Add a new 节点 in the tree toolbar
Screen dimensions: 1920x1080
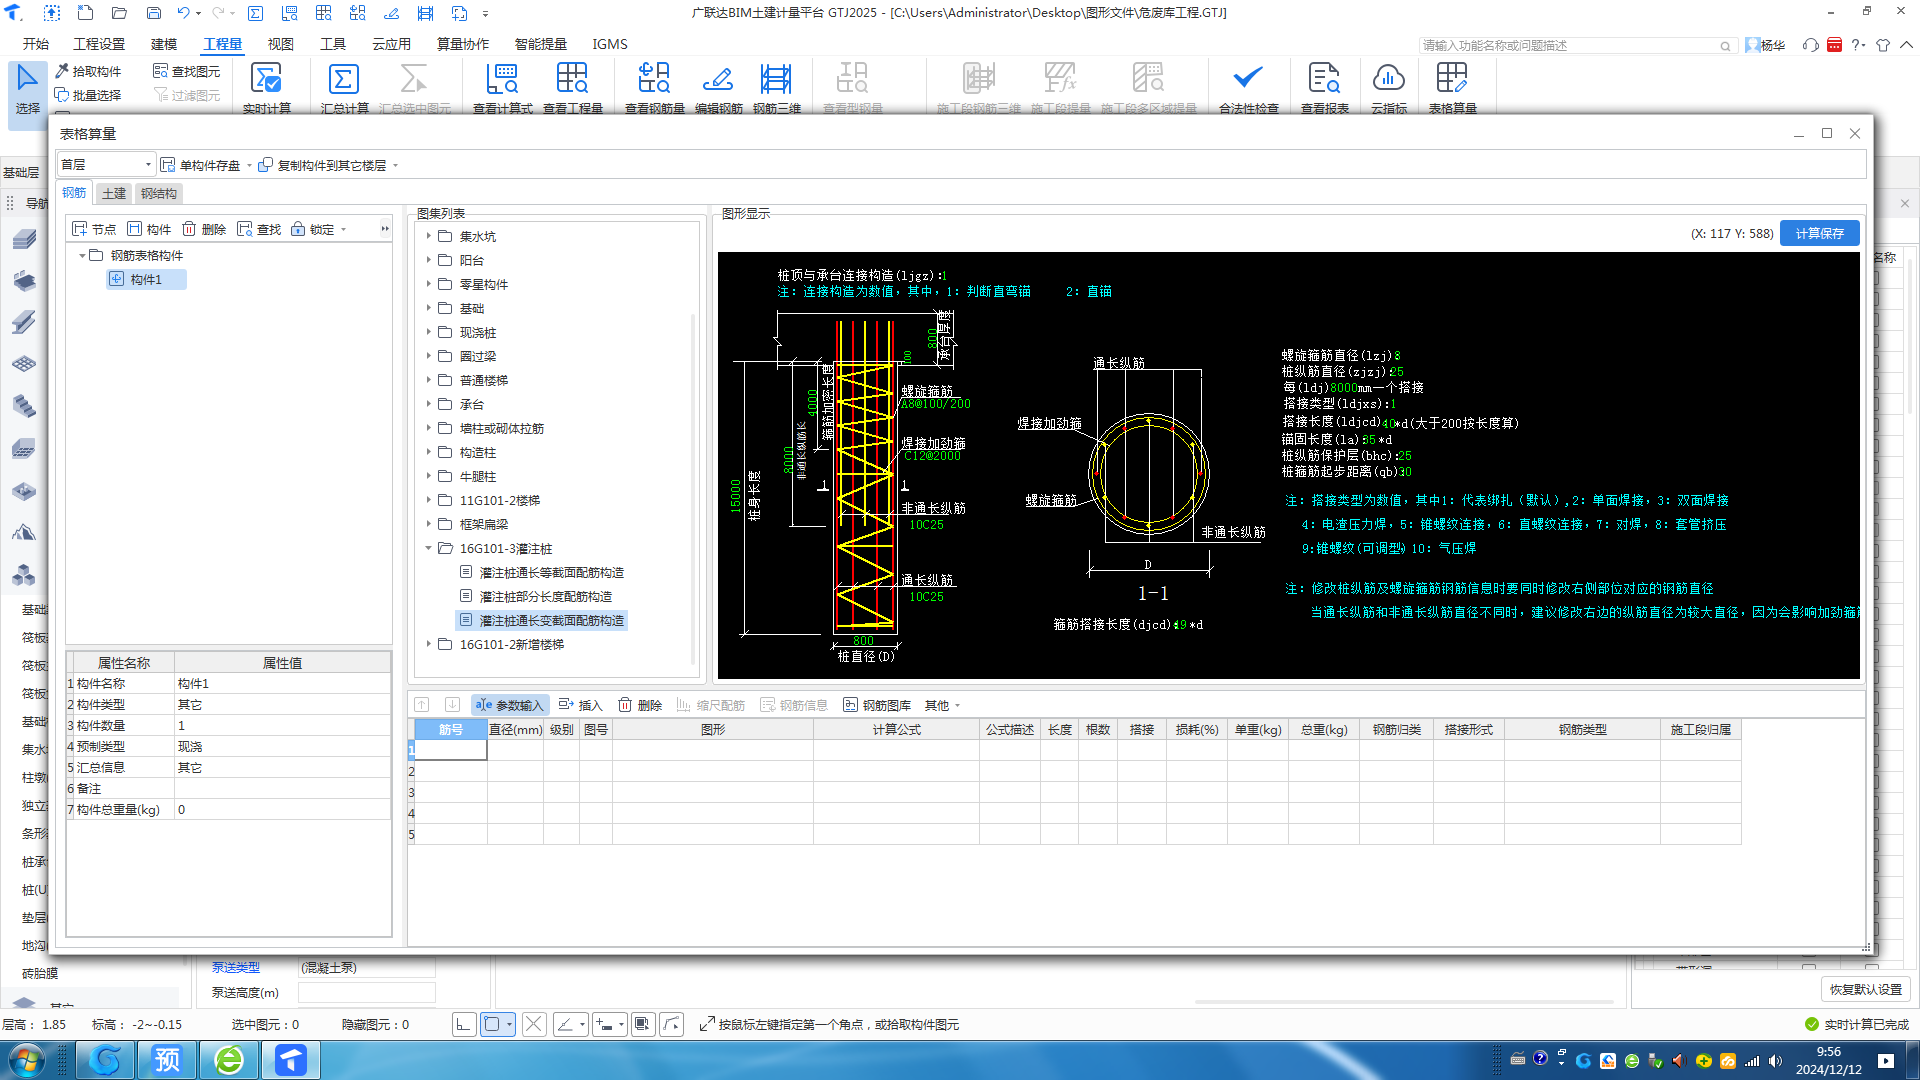pyautogui.click(x=95, y=229)
